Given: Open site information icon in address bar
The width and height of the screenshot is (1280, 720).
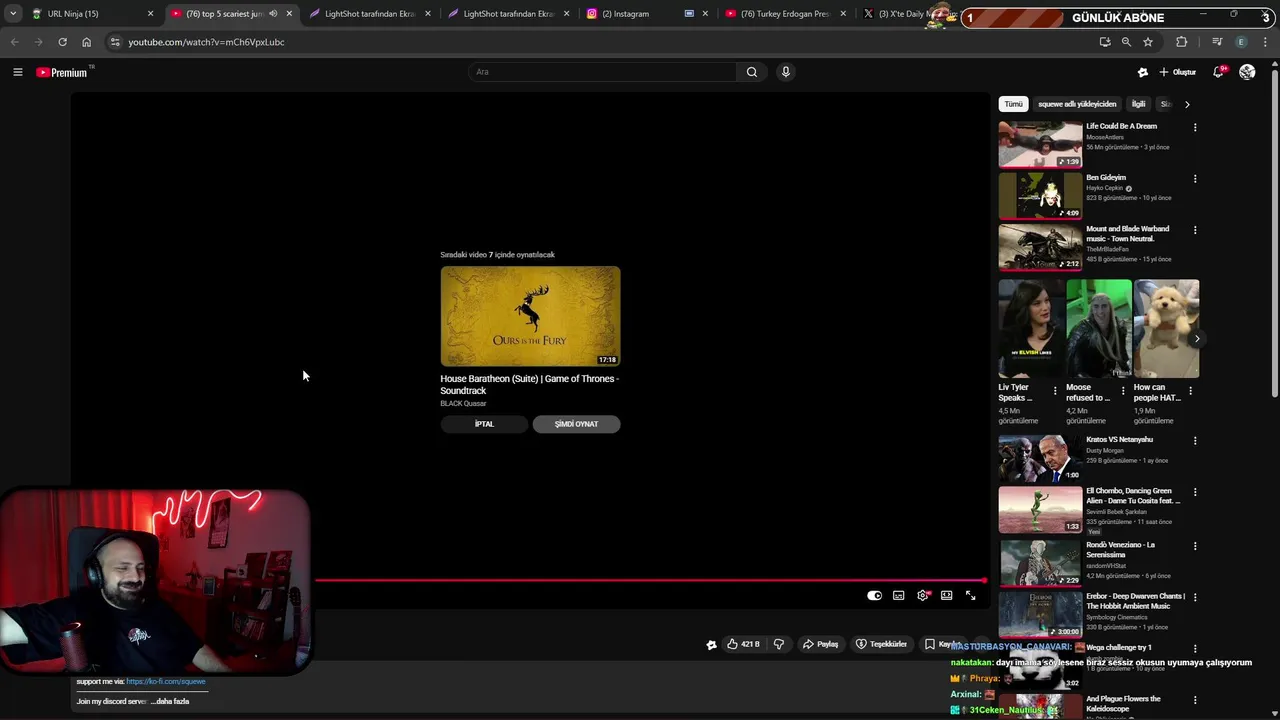Looking at the screenshot, I should 115,42.
